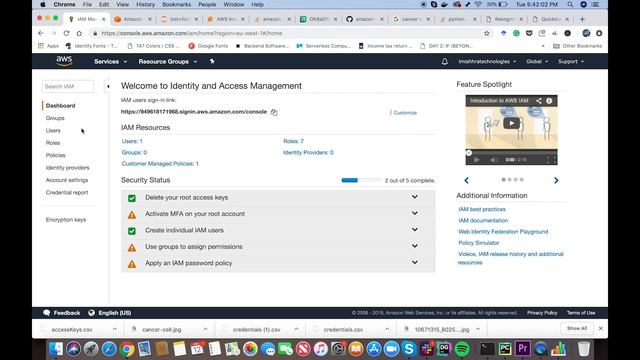The width and height of the screenshot is (640, 360).
Task: Play the Introduction to AWS IAM video
Action: pyautogui.click(x=511, y=123)
